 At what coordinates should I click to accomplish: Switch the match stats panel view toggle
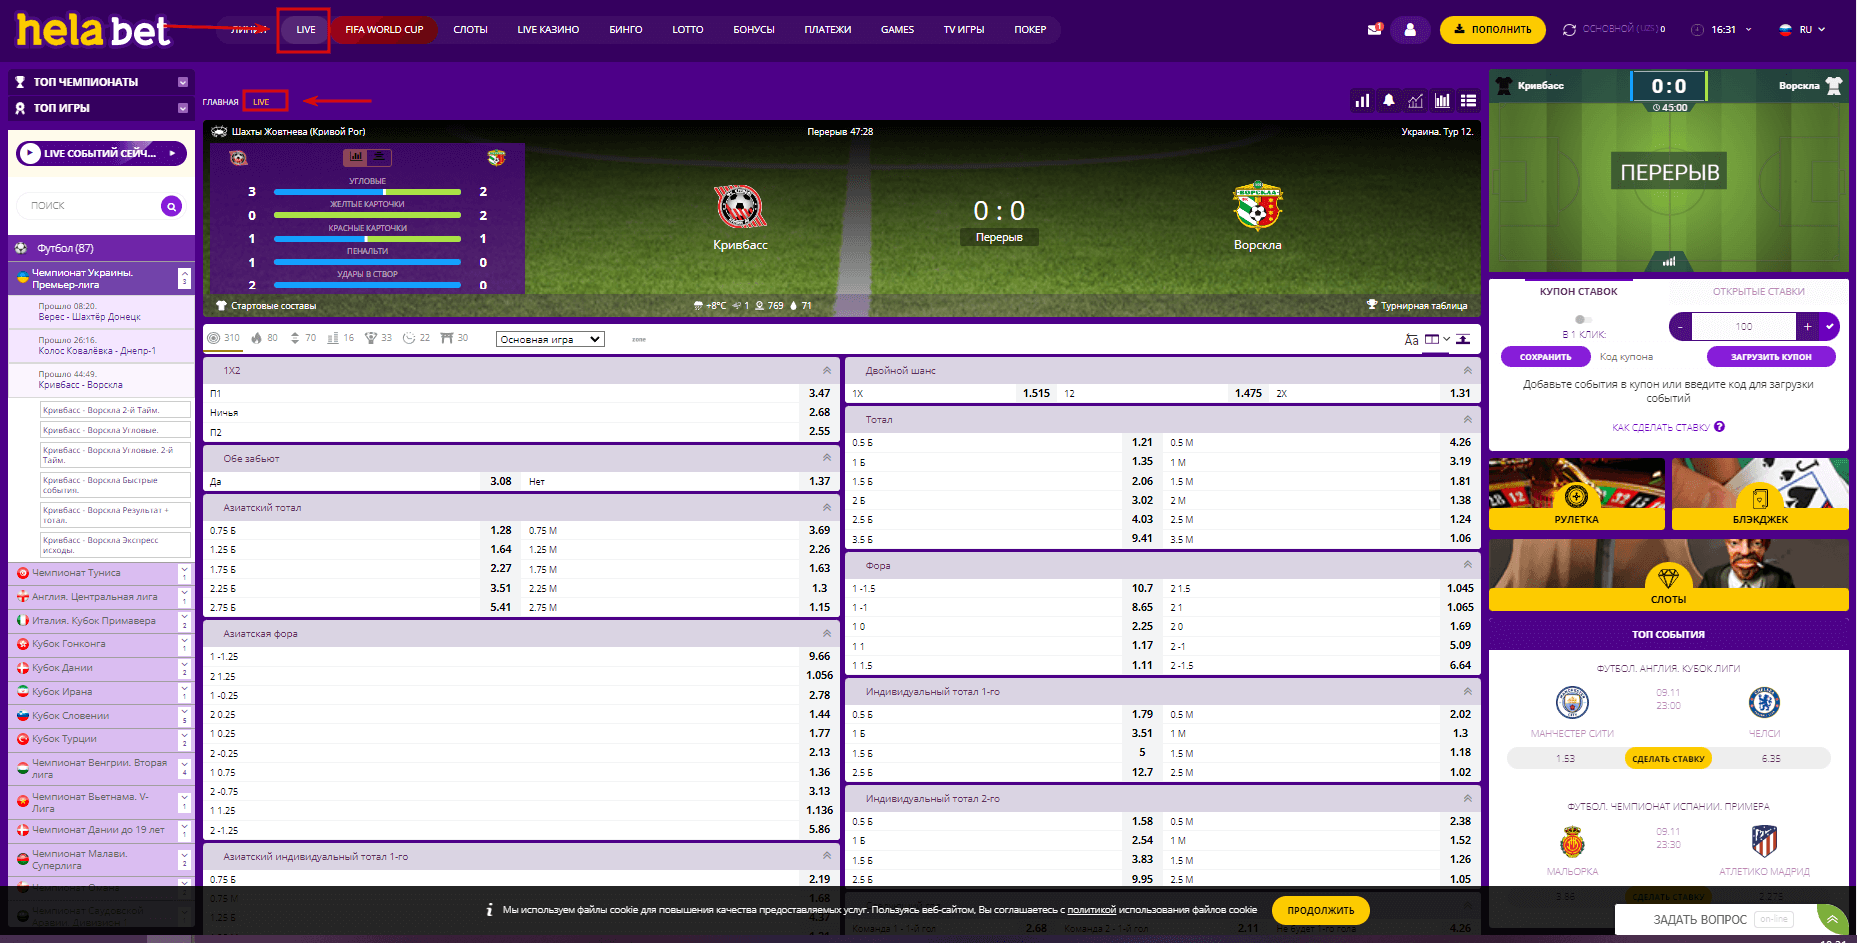point(367,157)
